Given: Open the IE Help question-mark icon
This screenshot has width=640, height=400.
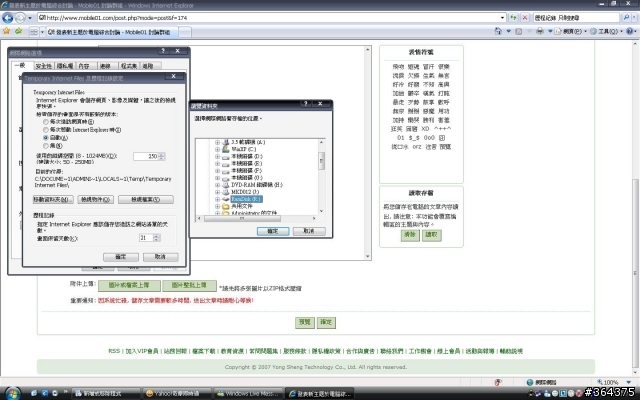Looking at the screenshot, I should pos(630,31).
